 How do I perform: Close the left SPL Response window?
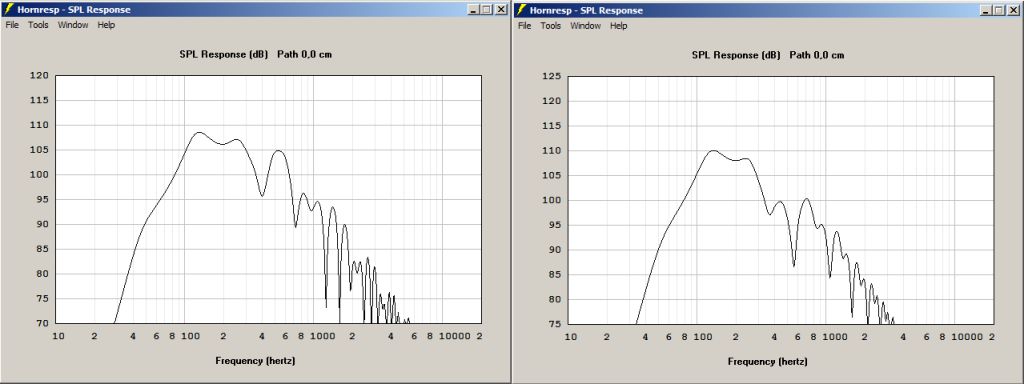501,10
